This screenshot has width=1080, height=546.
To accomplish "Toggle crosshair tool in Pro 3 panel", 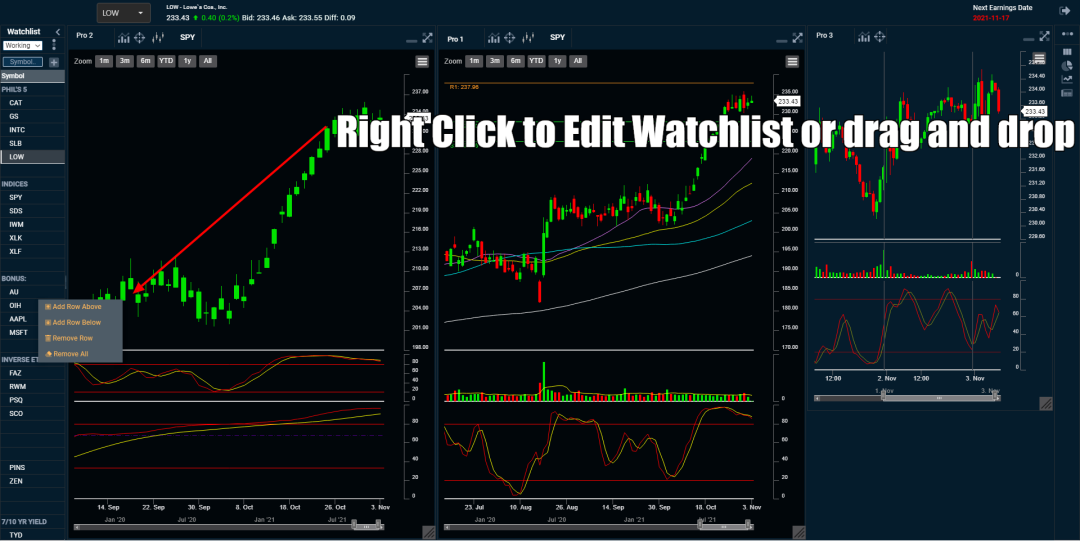I will 880,36.
